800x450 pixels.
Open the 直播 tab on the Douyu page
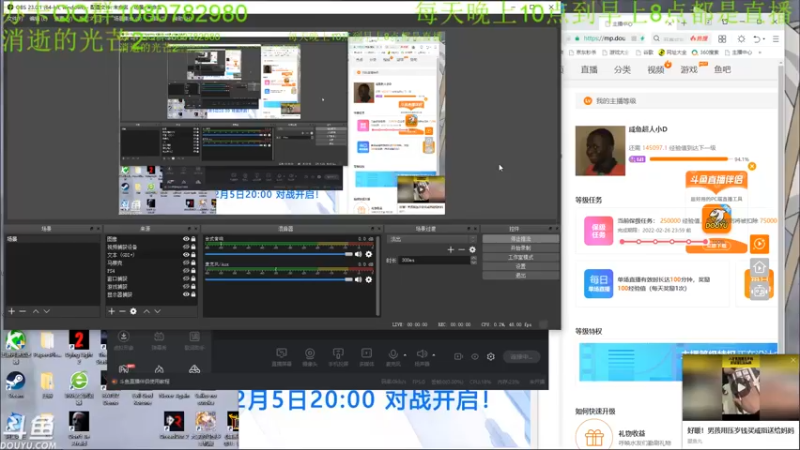click(589, 70)
